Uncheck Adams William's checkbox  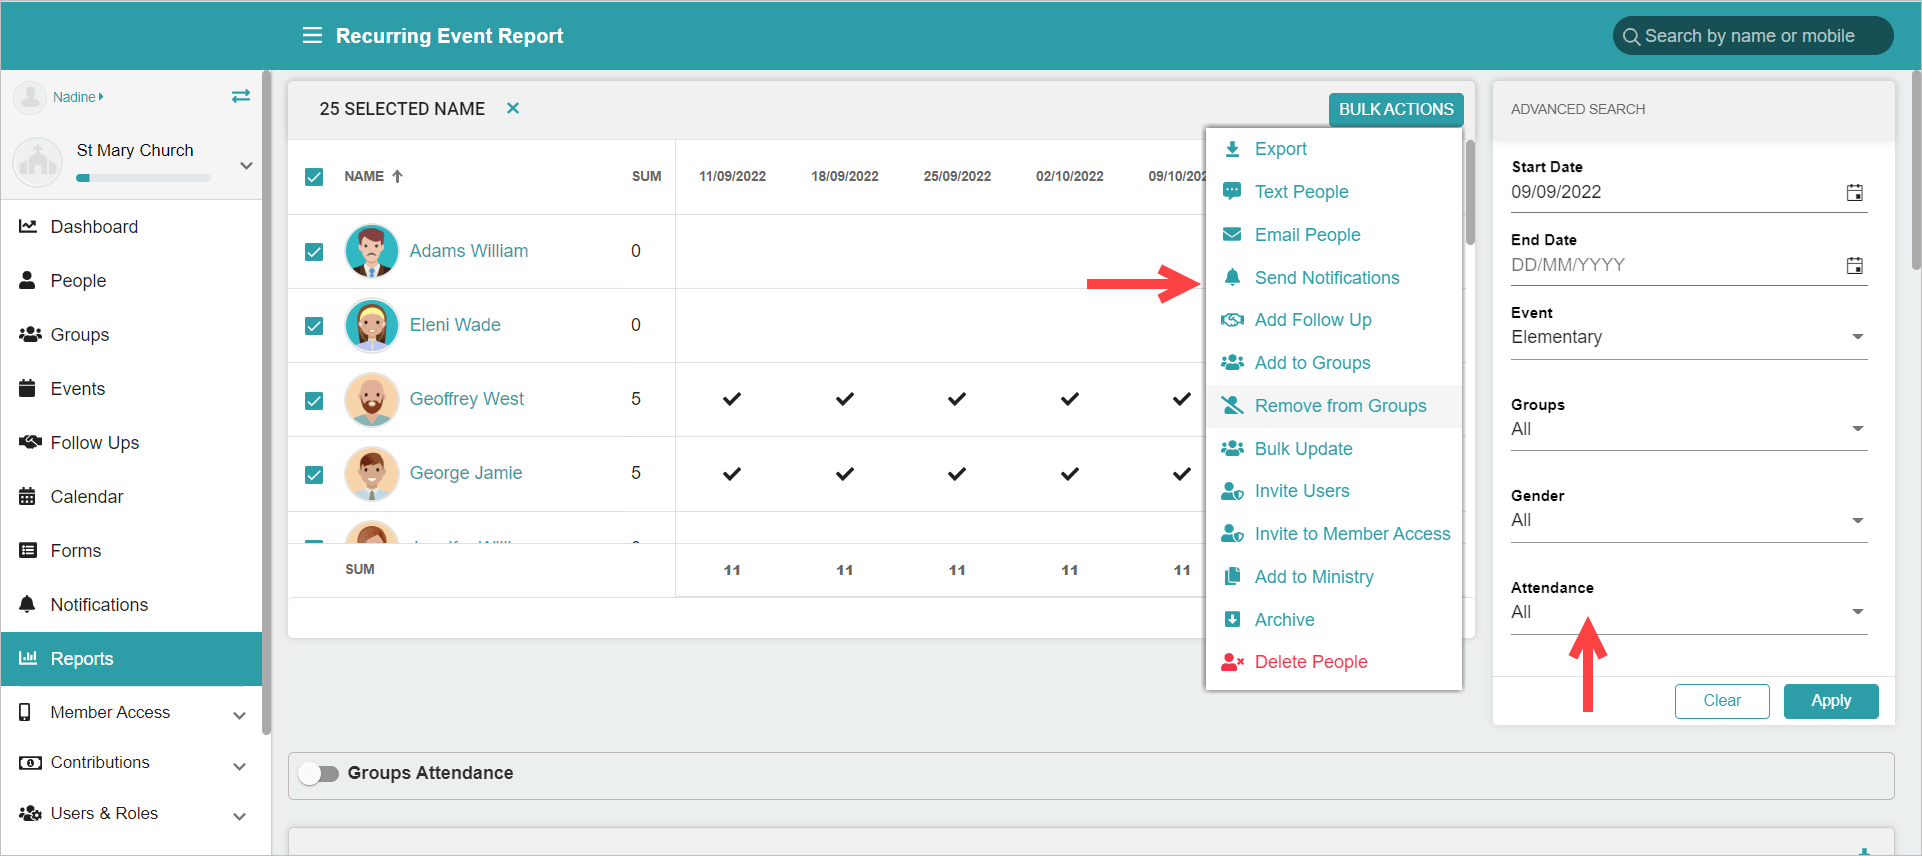(314, 252)
